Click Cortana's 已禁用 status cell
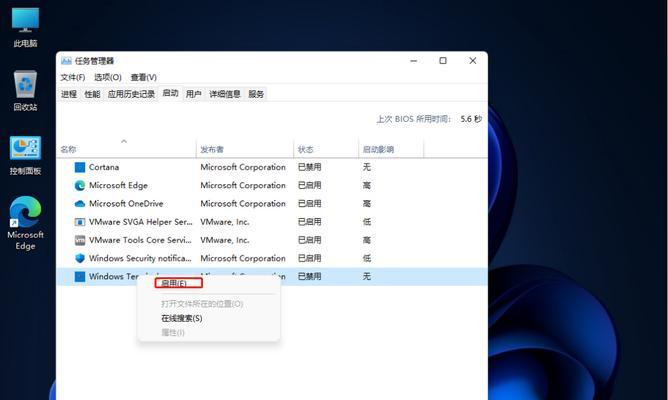 (309, 167)
